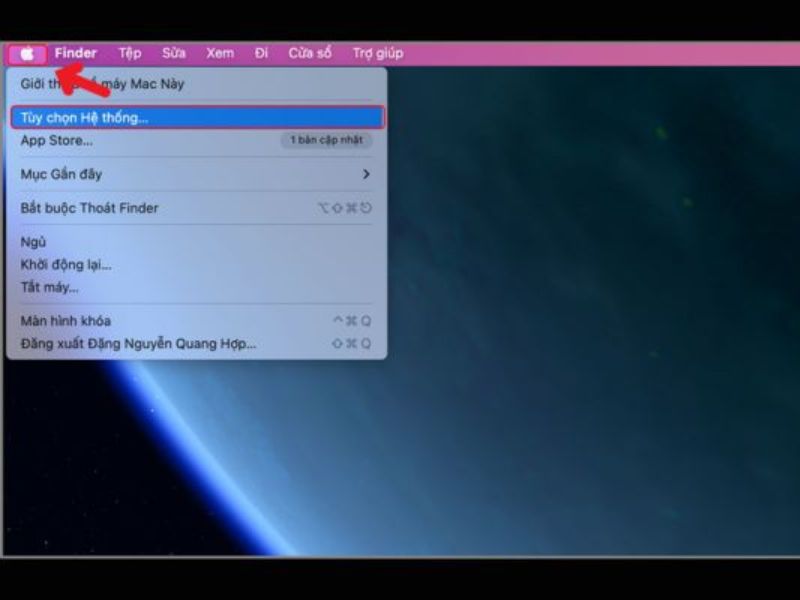Open the Trợ giúp menu

[378, 53]
